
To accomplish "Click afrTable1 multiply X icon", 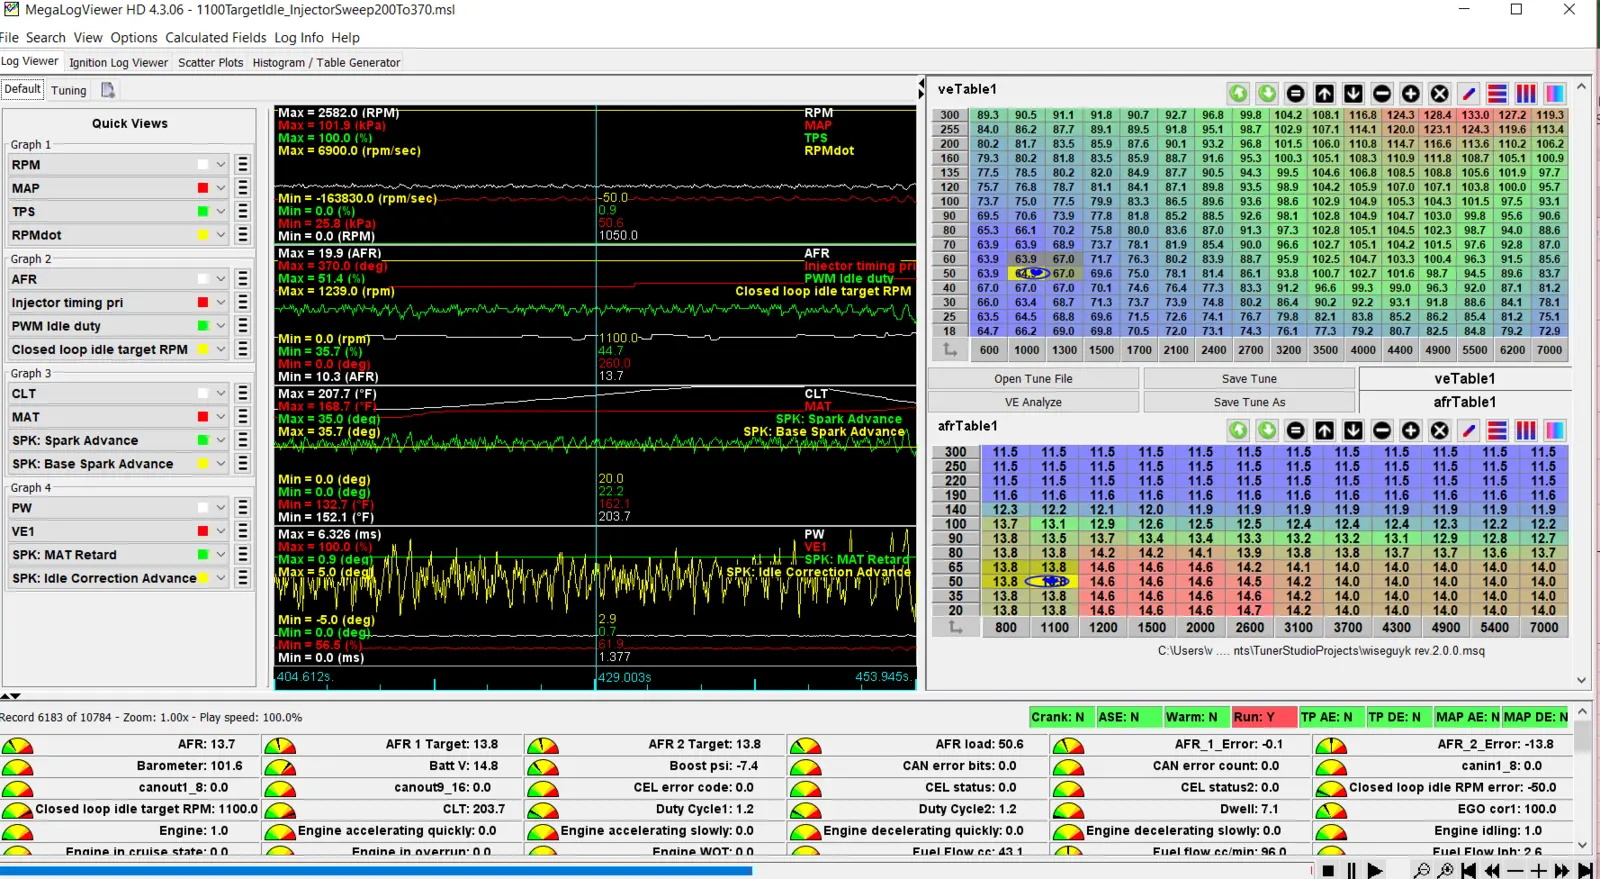I will [x=1440, y=430].
